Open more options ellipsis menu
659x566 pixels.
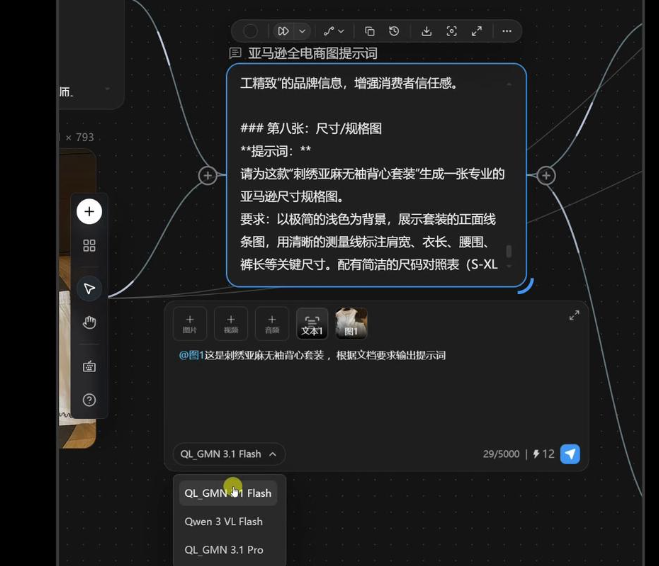click(507, 31)
